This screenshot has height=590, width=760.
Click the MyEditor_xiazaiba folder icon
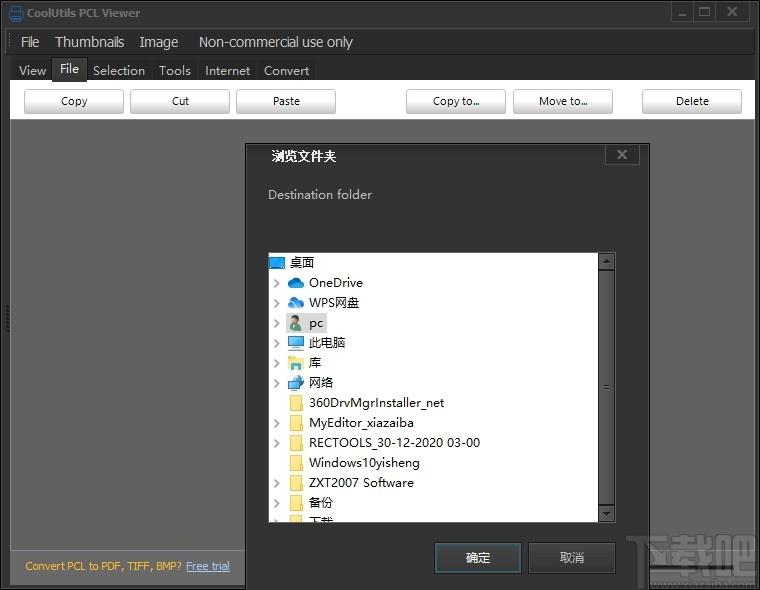[296, 423]
